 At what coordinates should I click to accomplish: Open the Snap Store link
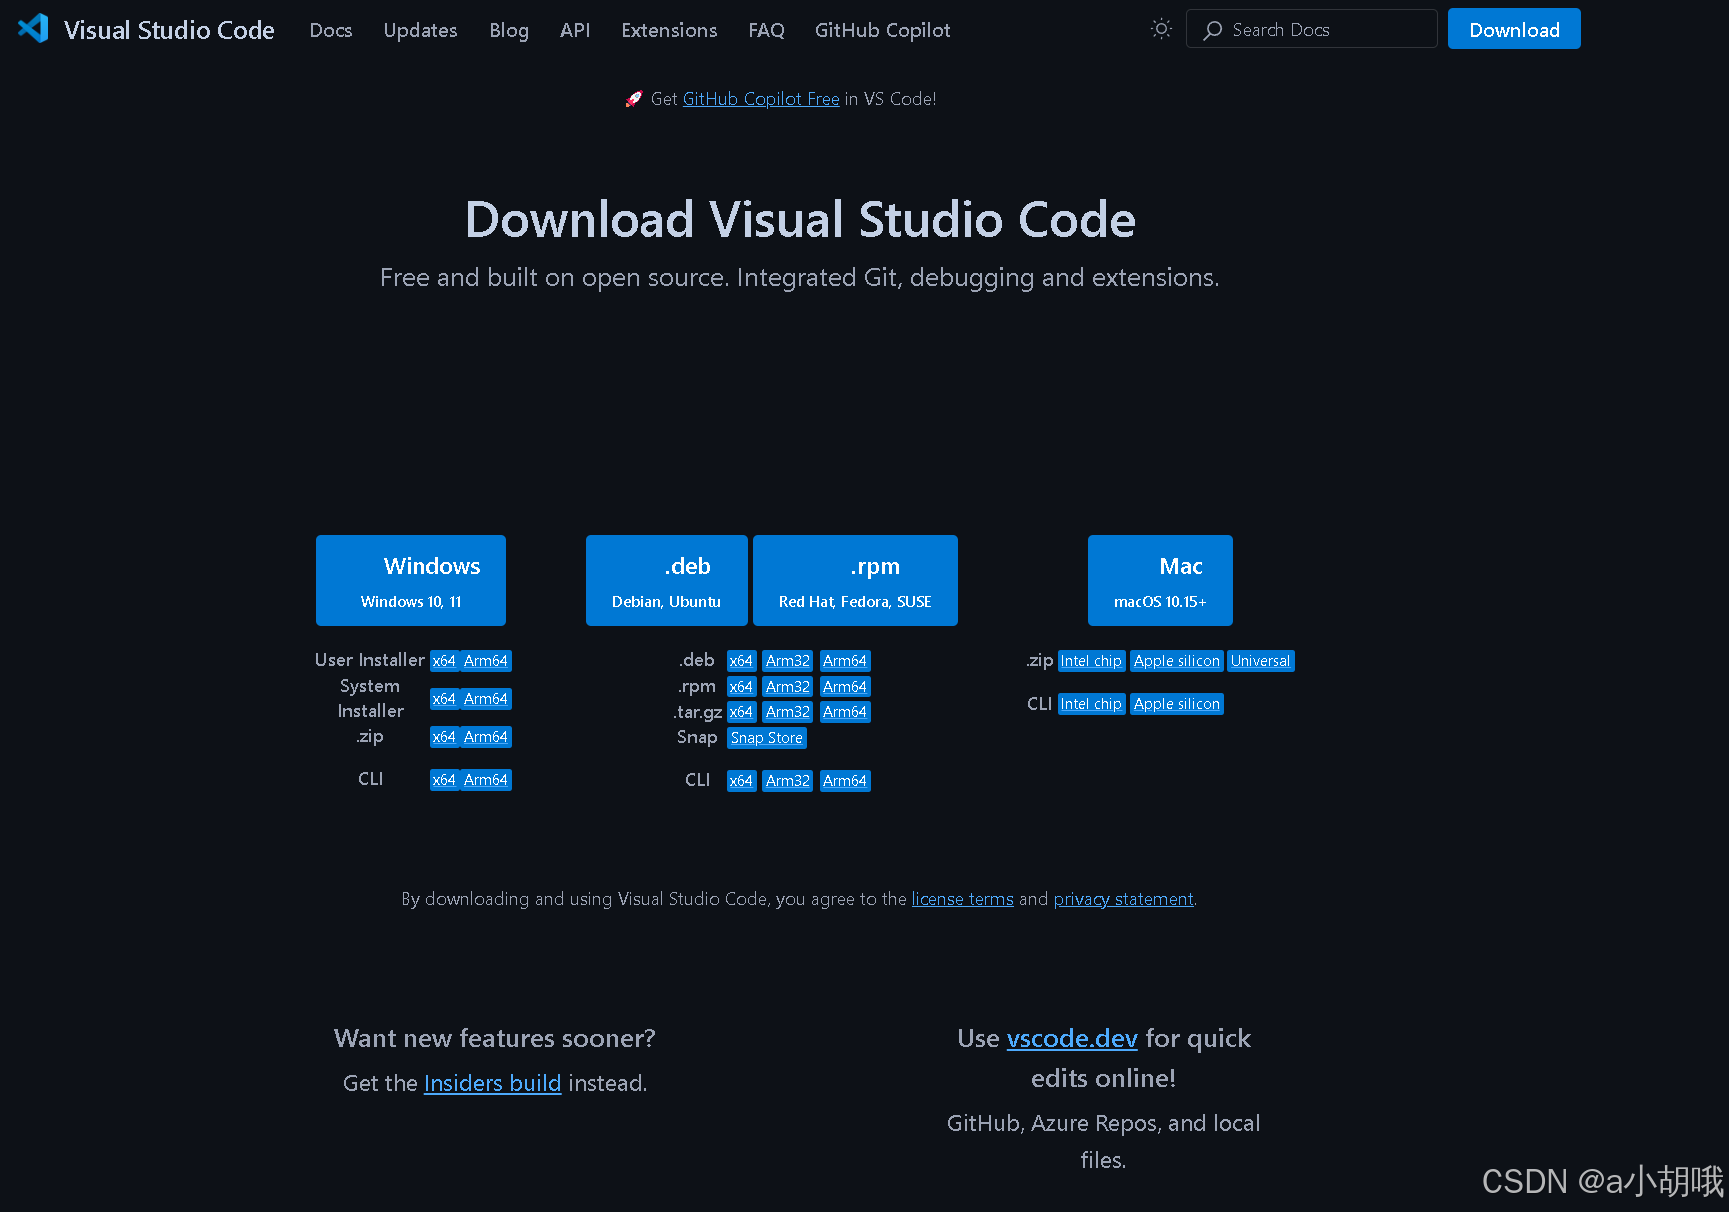767,738
